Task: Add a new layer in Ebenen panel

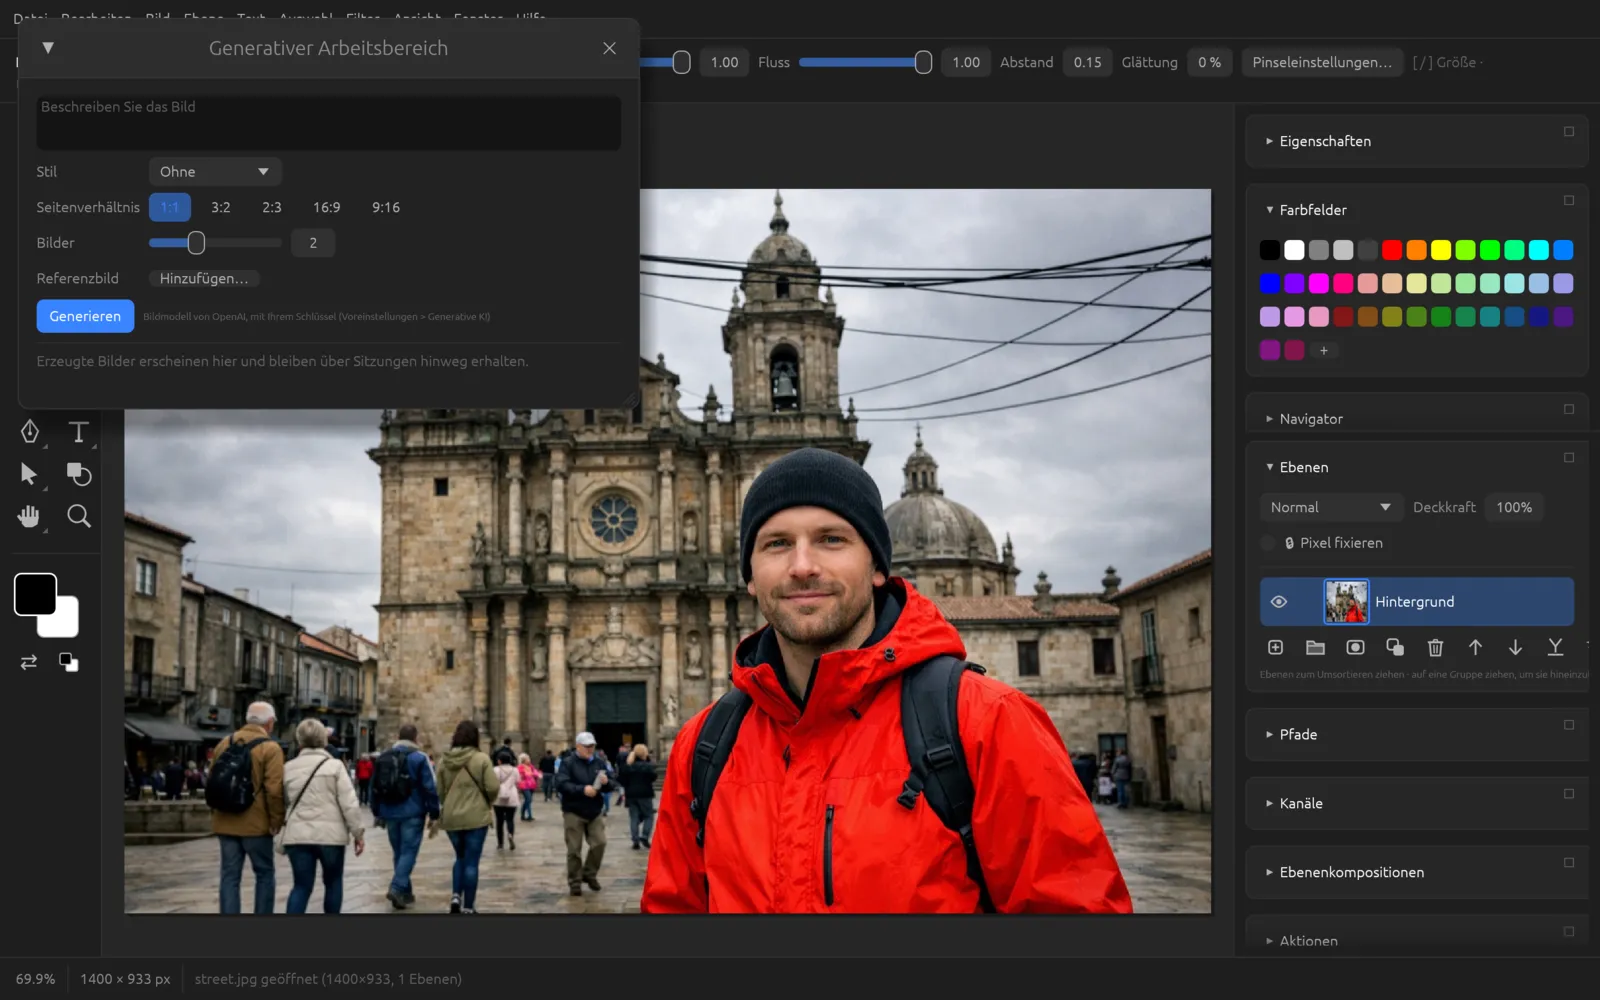Action: tap(1275, 648)
